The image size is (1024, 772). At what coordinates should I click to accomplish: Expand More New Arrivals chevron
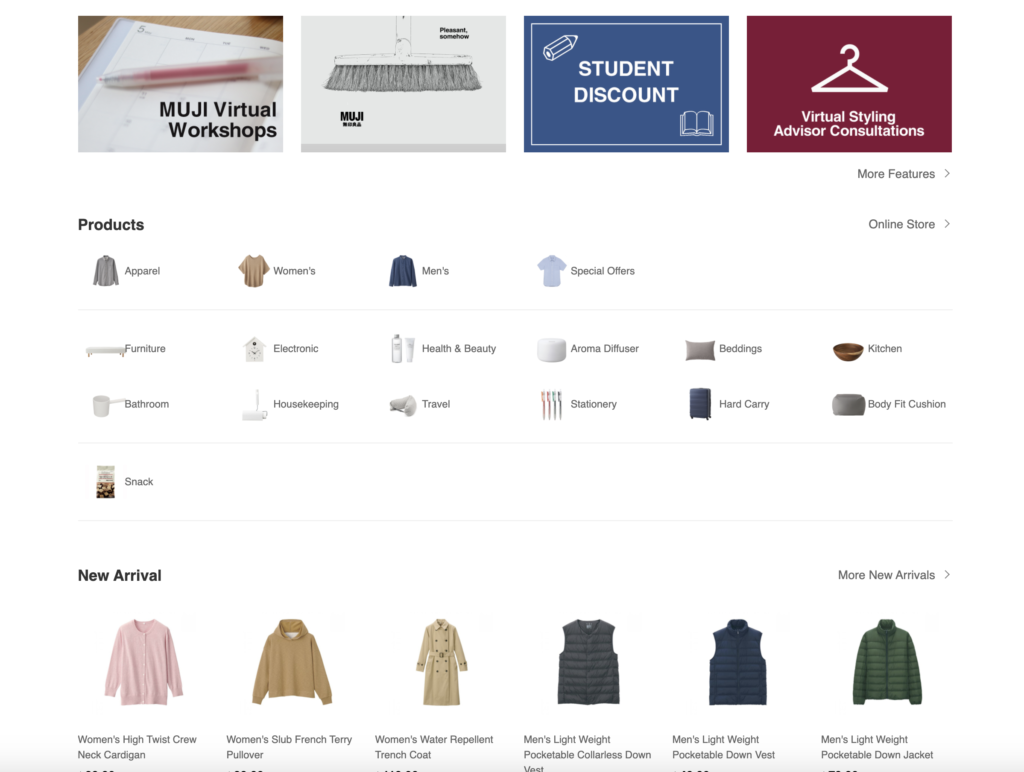947,575
